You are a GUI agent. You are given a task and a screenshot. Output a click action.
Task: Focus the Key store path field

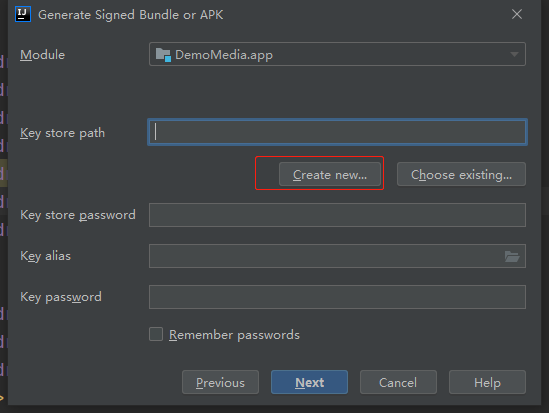[337, 132]
